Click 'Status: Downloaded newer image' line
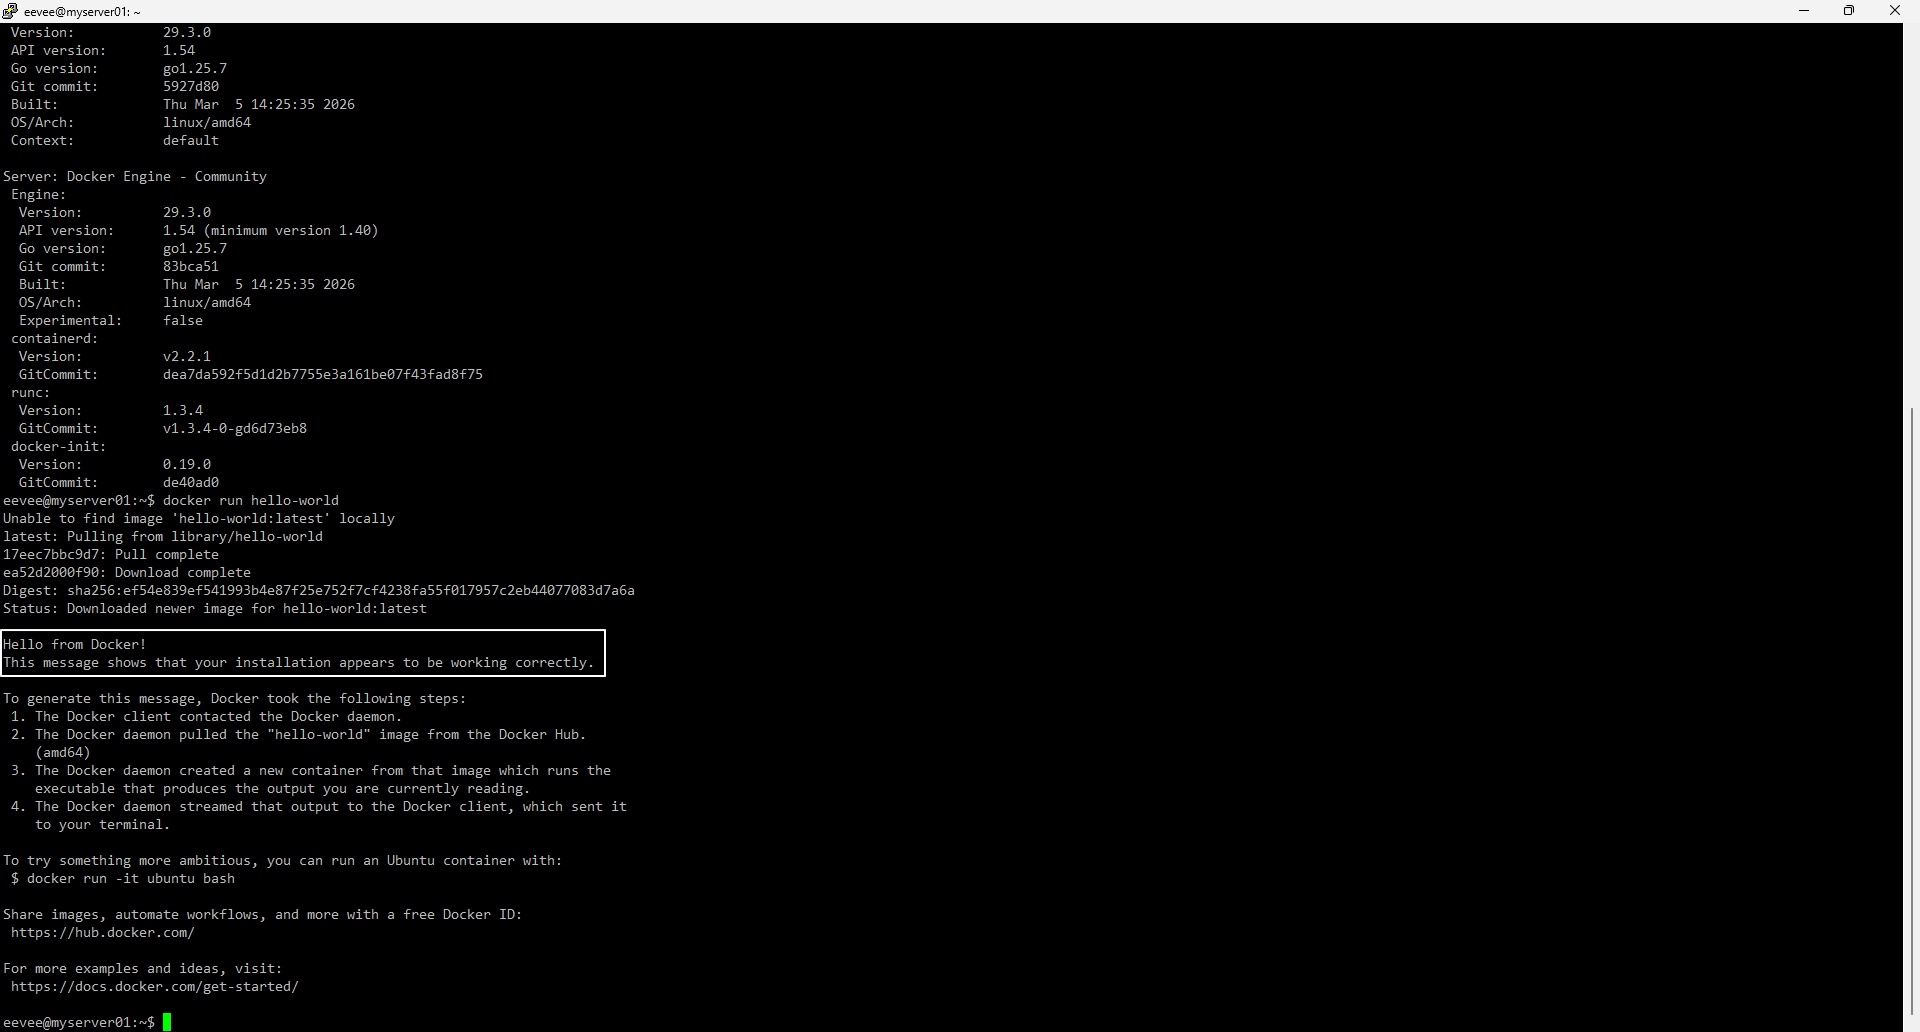1920x1032 pixels. point(215,608)
